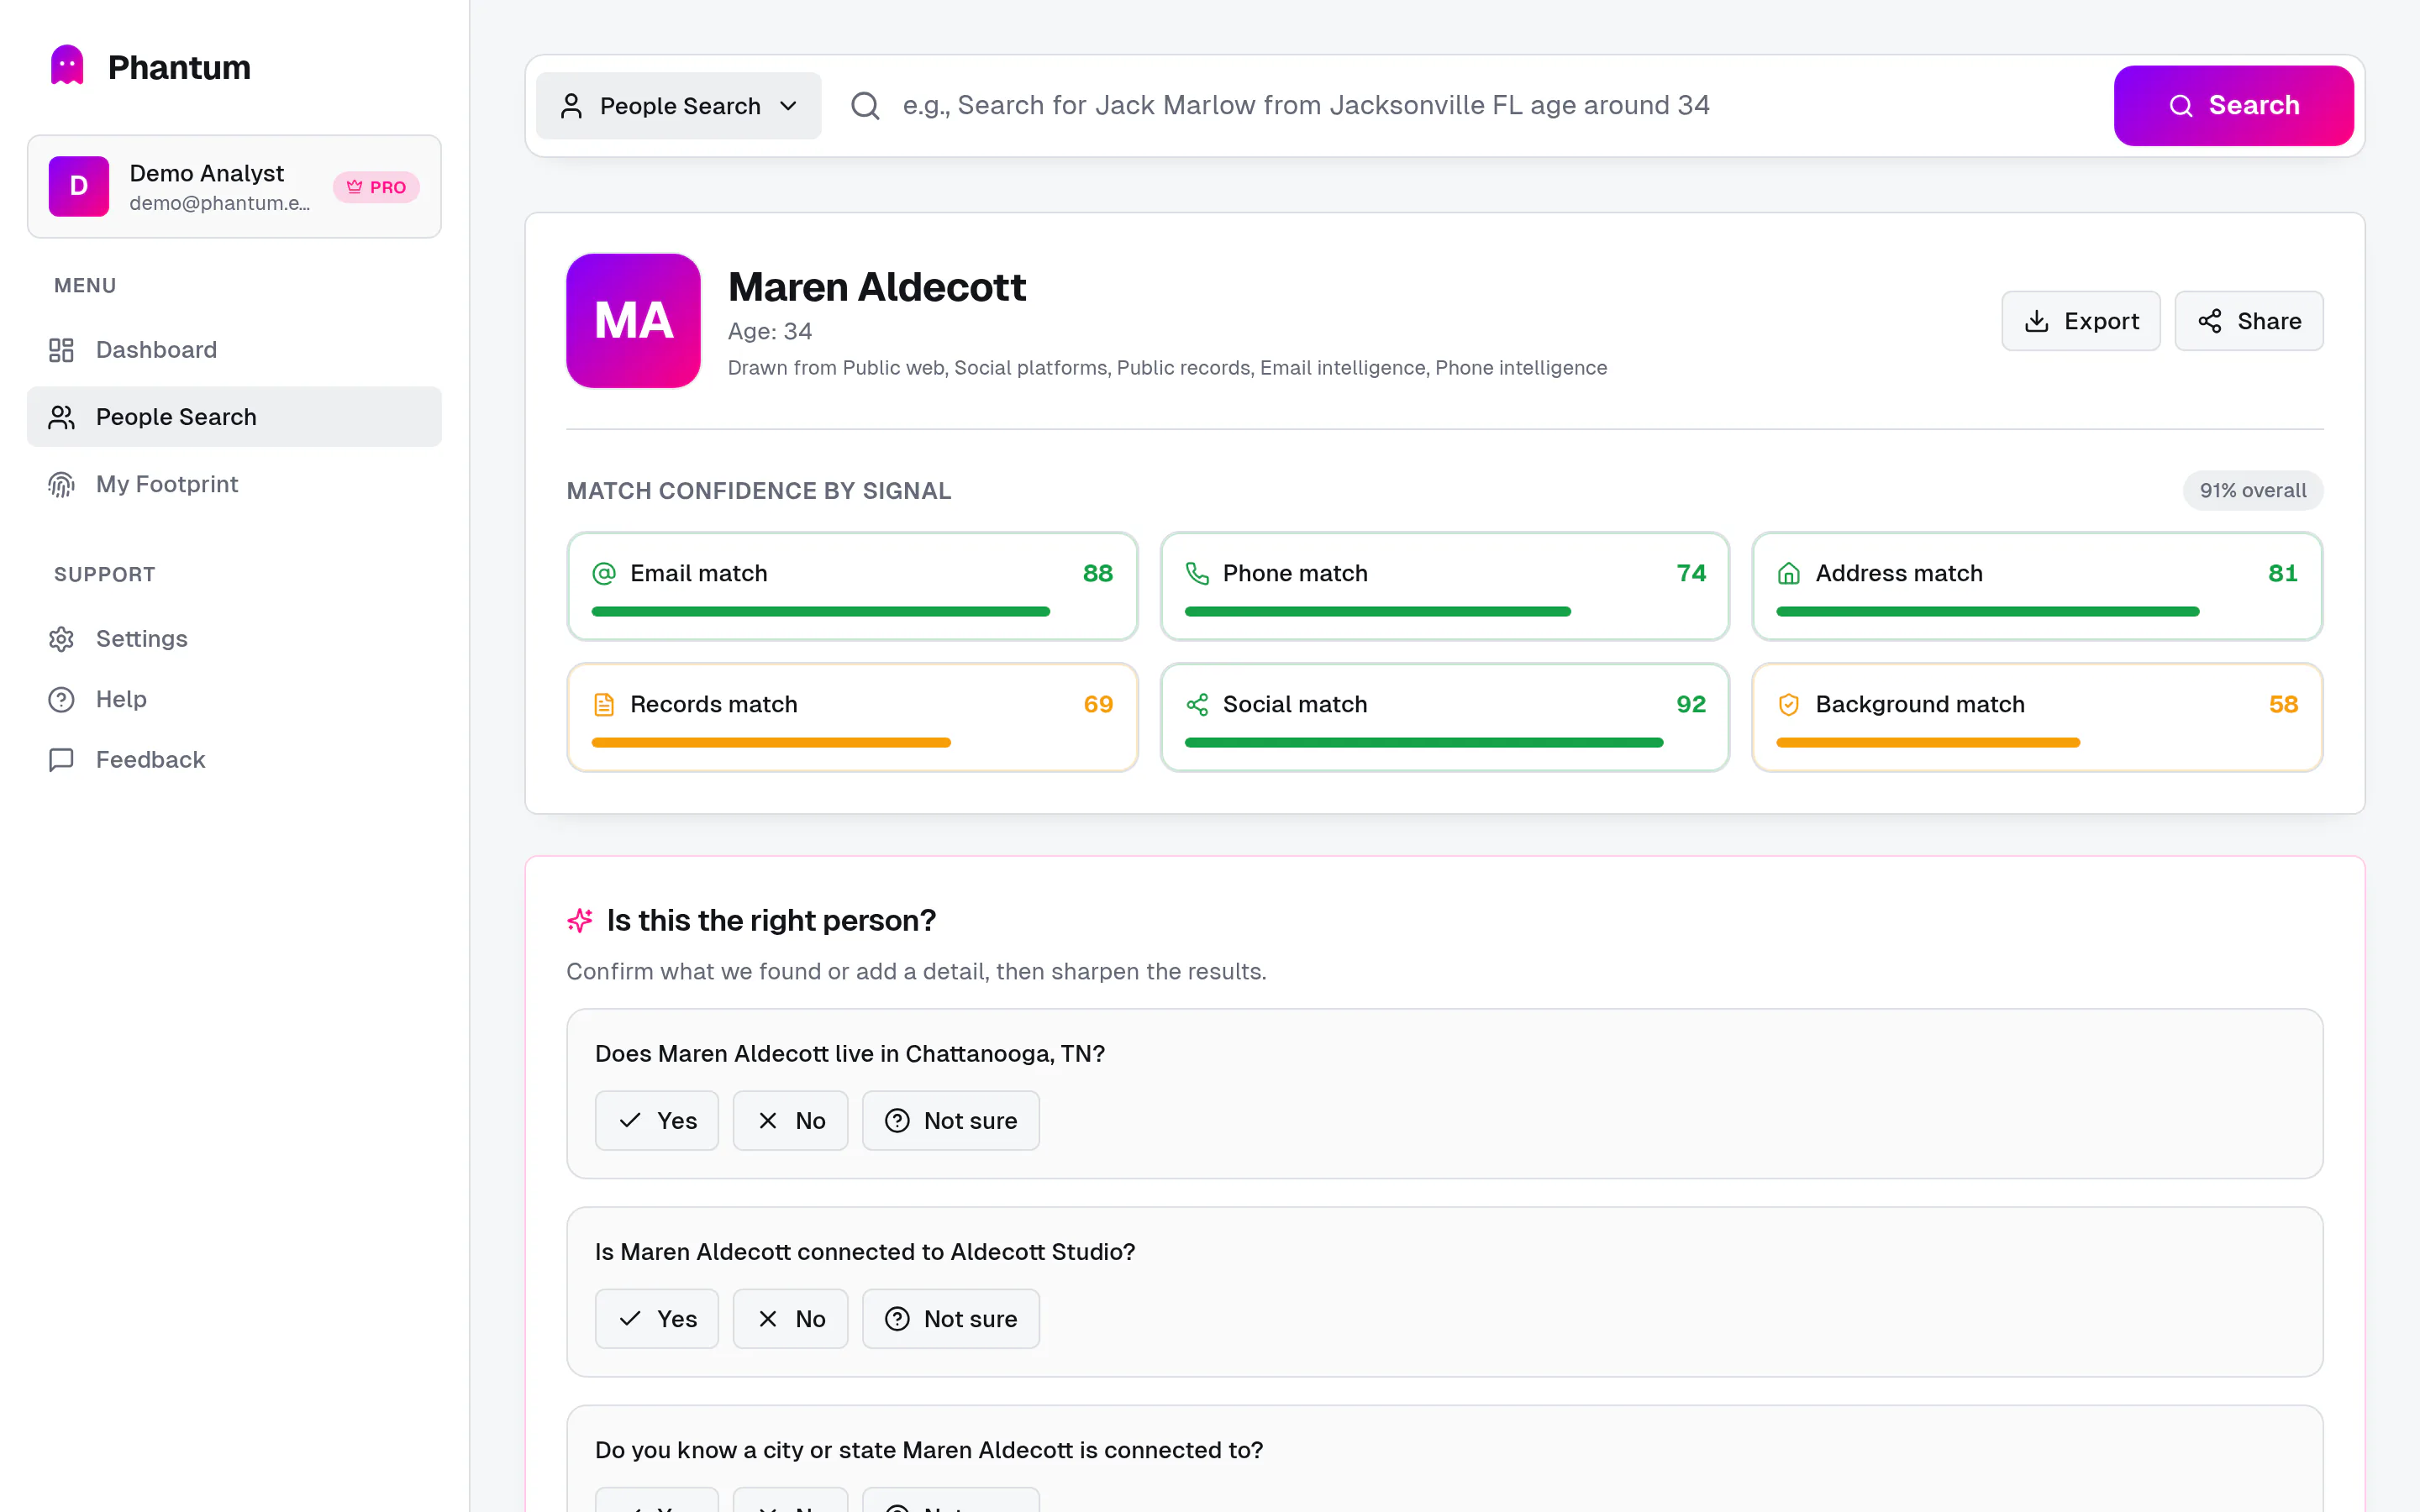Click the Phone match handset icon
The image size is (2420, 1512).
(1197, 573)
